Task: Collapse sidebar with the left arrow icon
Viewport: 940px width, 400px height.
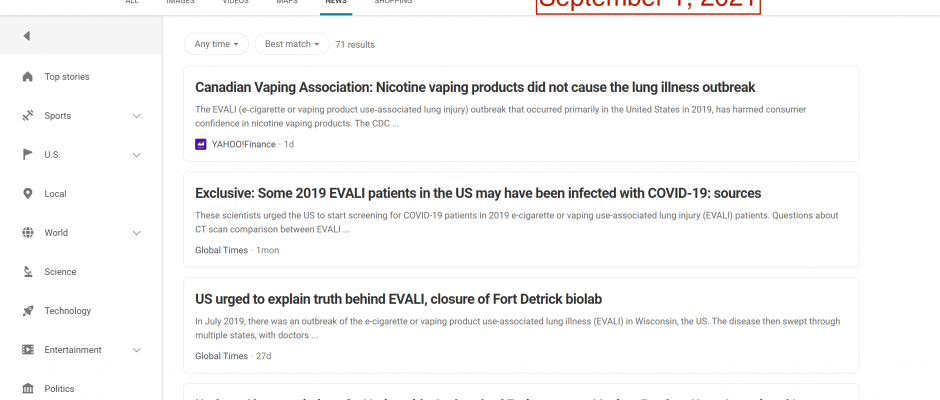Action: 26,36
